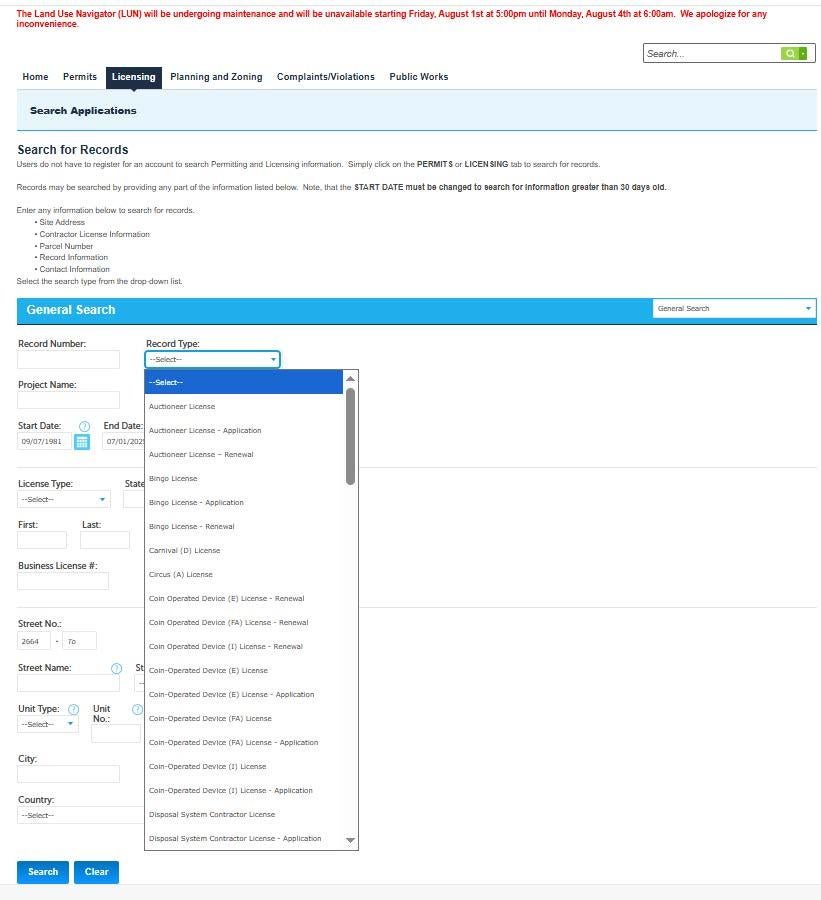Screen dimensions: 821x900
Task: Select Coin-Operated Device (FA) License option
Action: 243,719
